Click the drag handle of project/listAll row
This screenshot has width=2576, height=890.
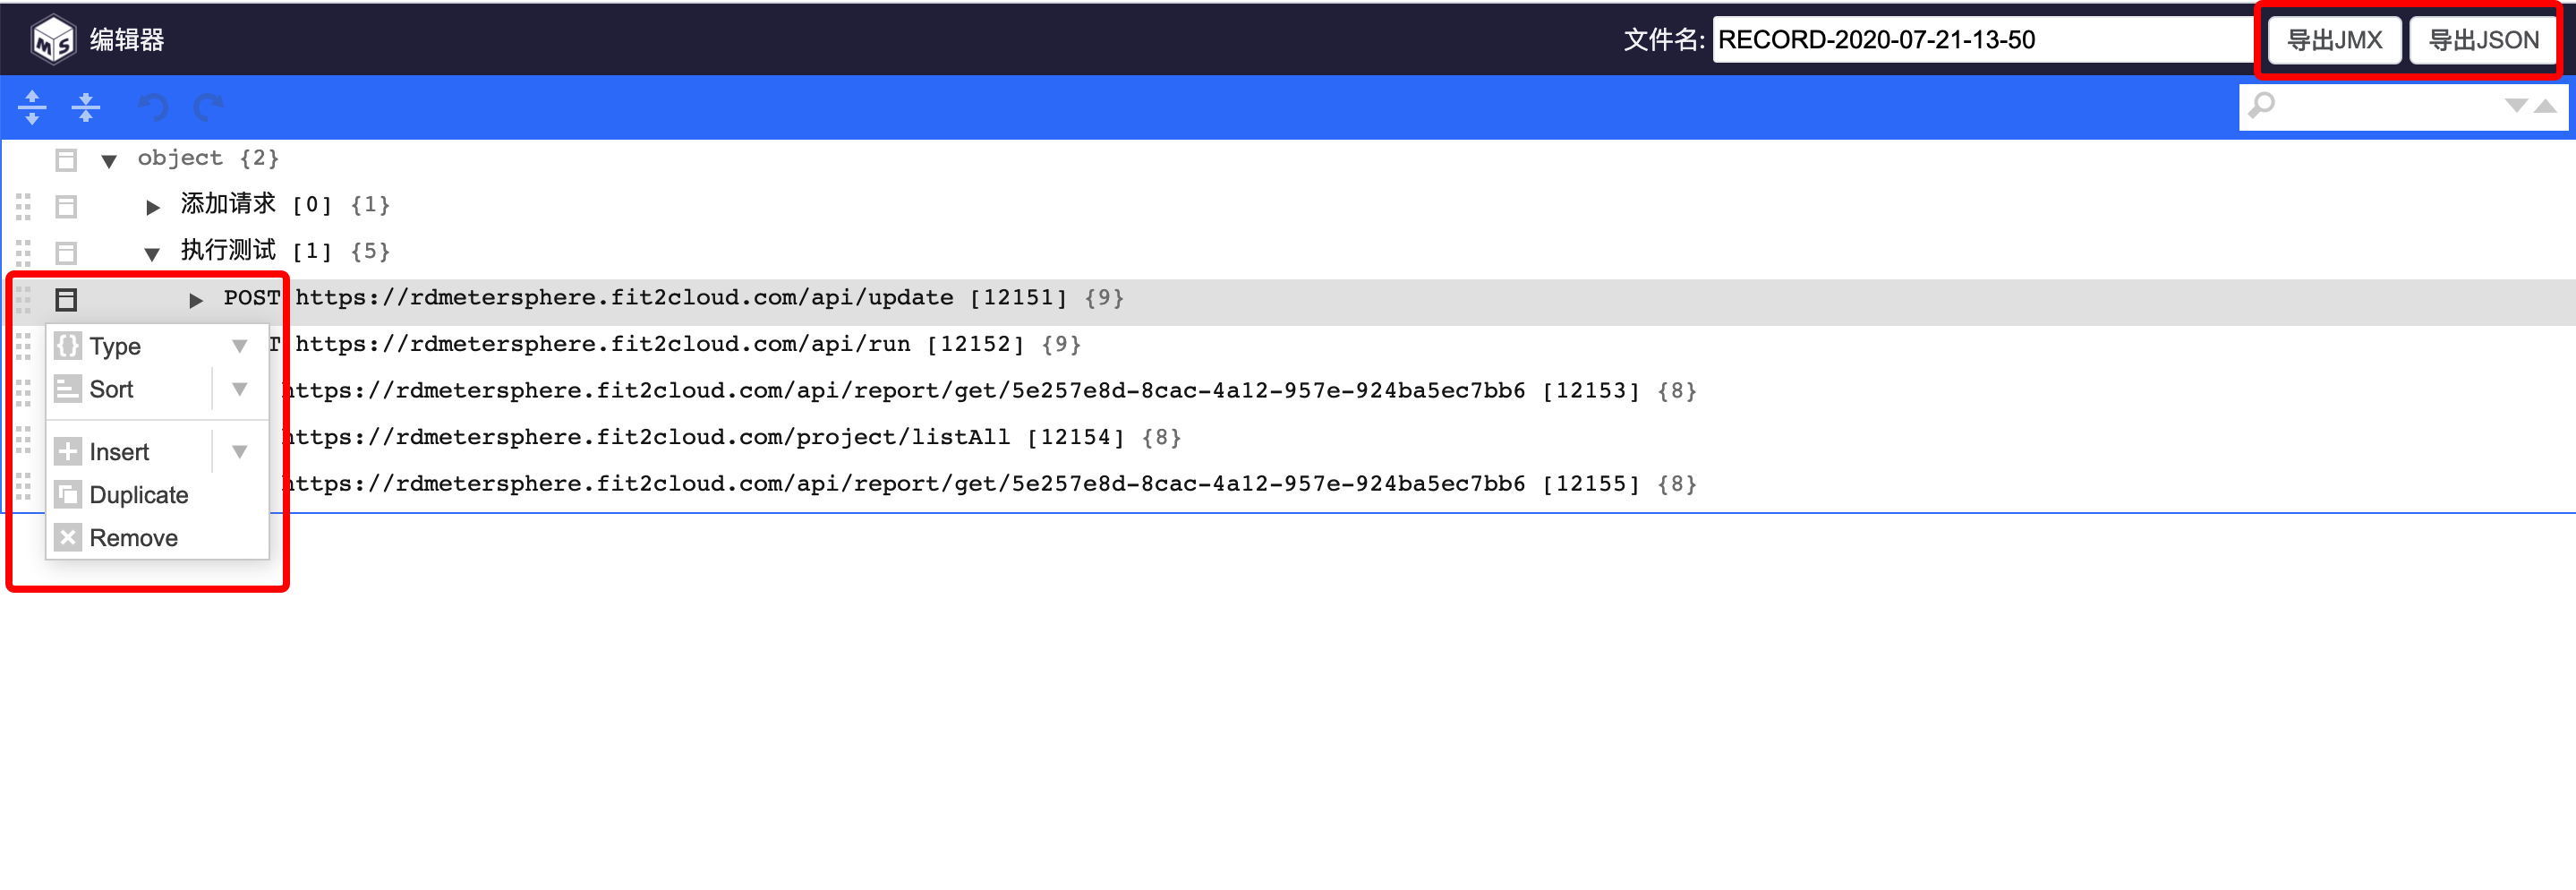[24, 439]
